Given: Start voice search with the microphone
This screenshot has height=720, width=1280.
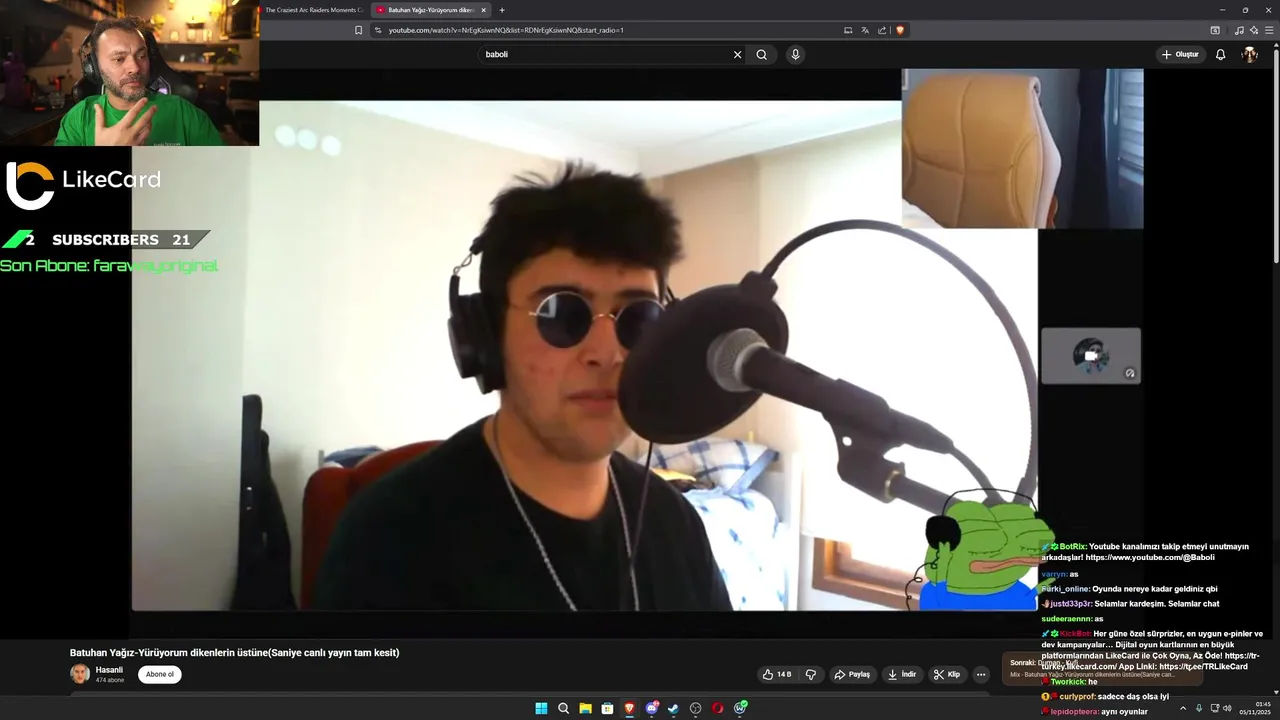Looking at the screenshot, I should [795, 55].
